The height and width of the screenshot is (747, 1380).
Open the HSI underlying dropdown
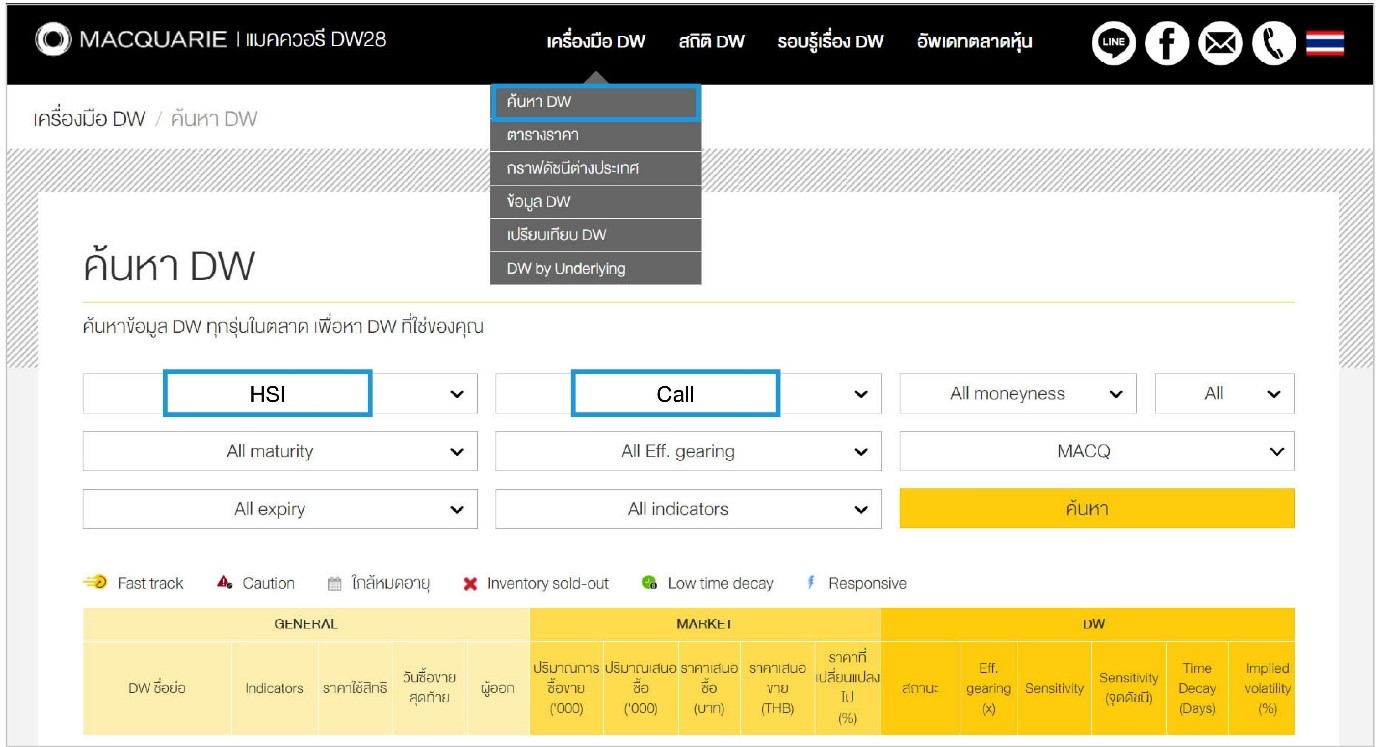[280, 394]
